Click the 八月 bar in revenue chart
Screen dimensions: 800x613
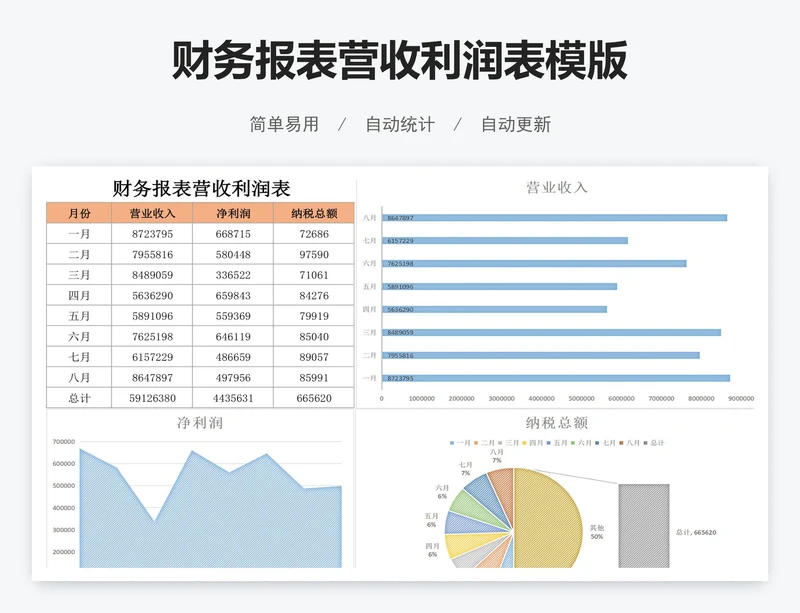[555, 218]
